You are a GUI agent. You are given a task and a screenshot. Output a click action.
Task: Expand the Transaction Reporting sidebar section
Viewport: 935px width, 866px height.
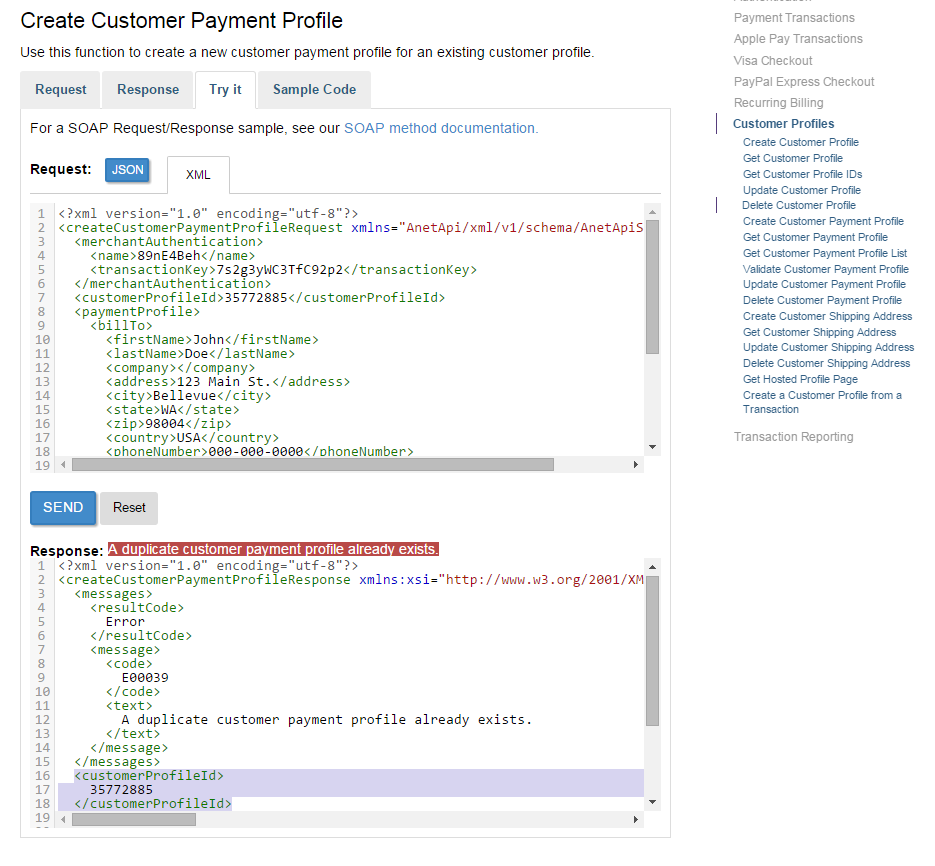point(793,437)
